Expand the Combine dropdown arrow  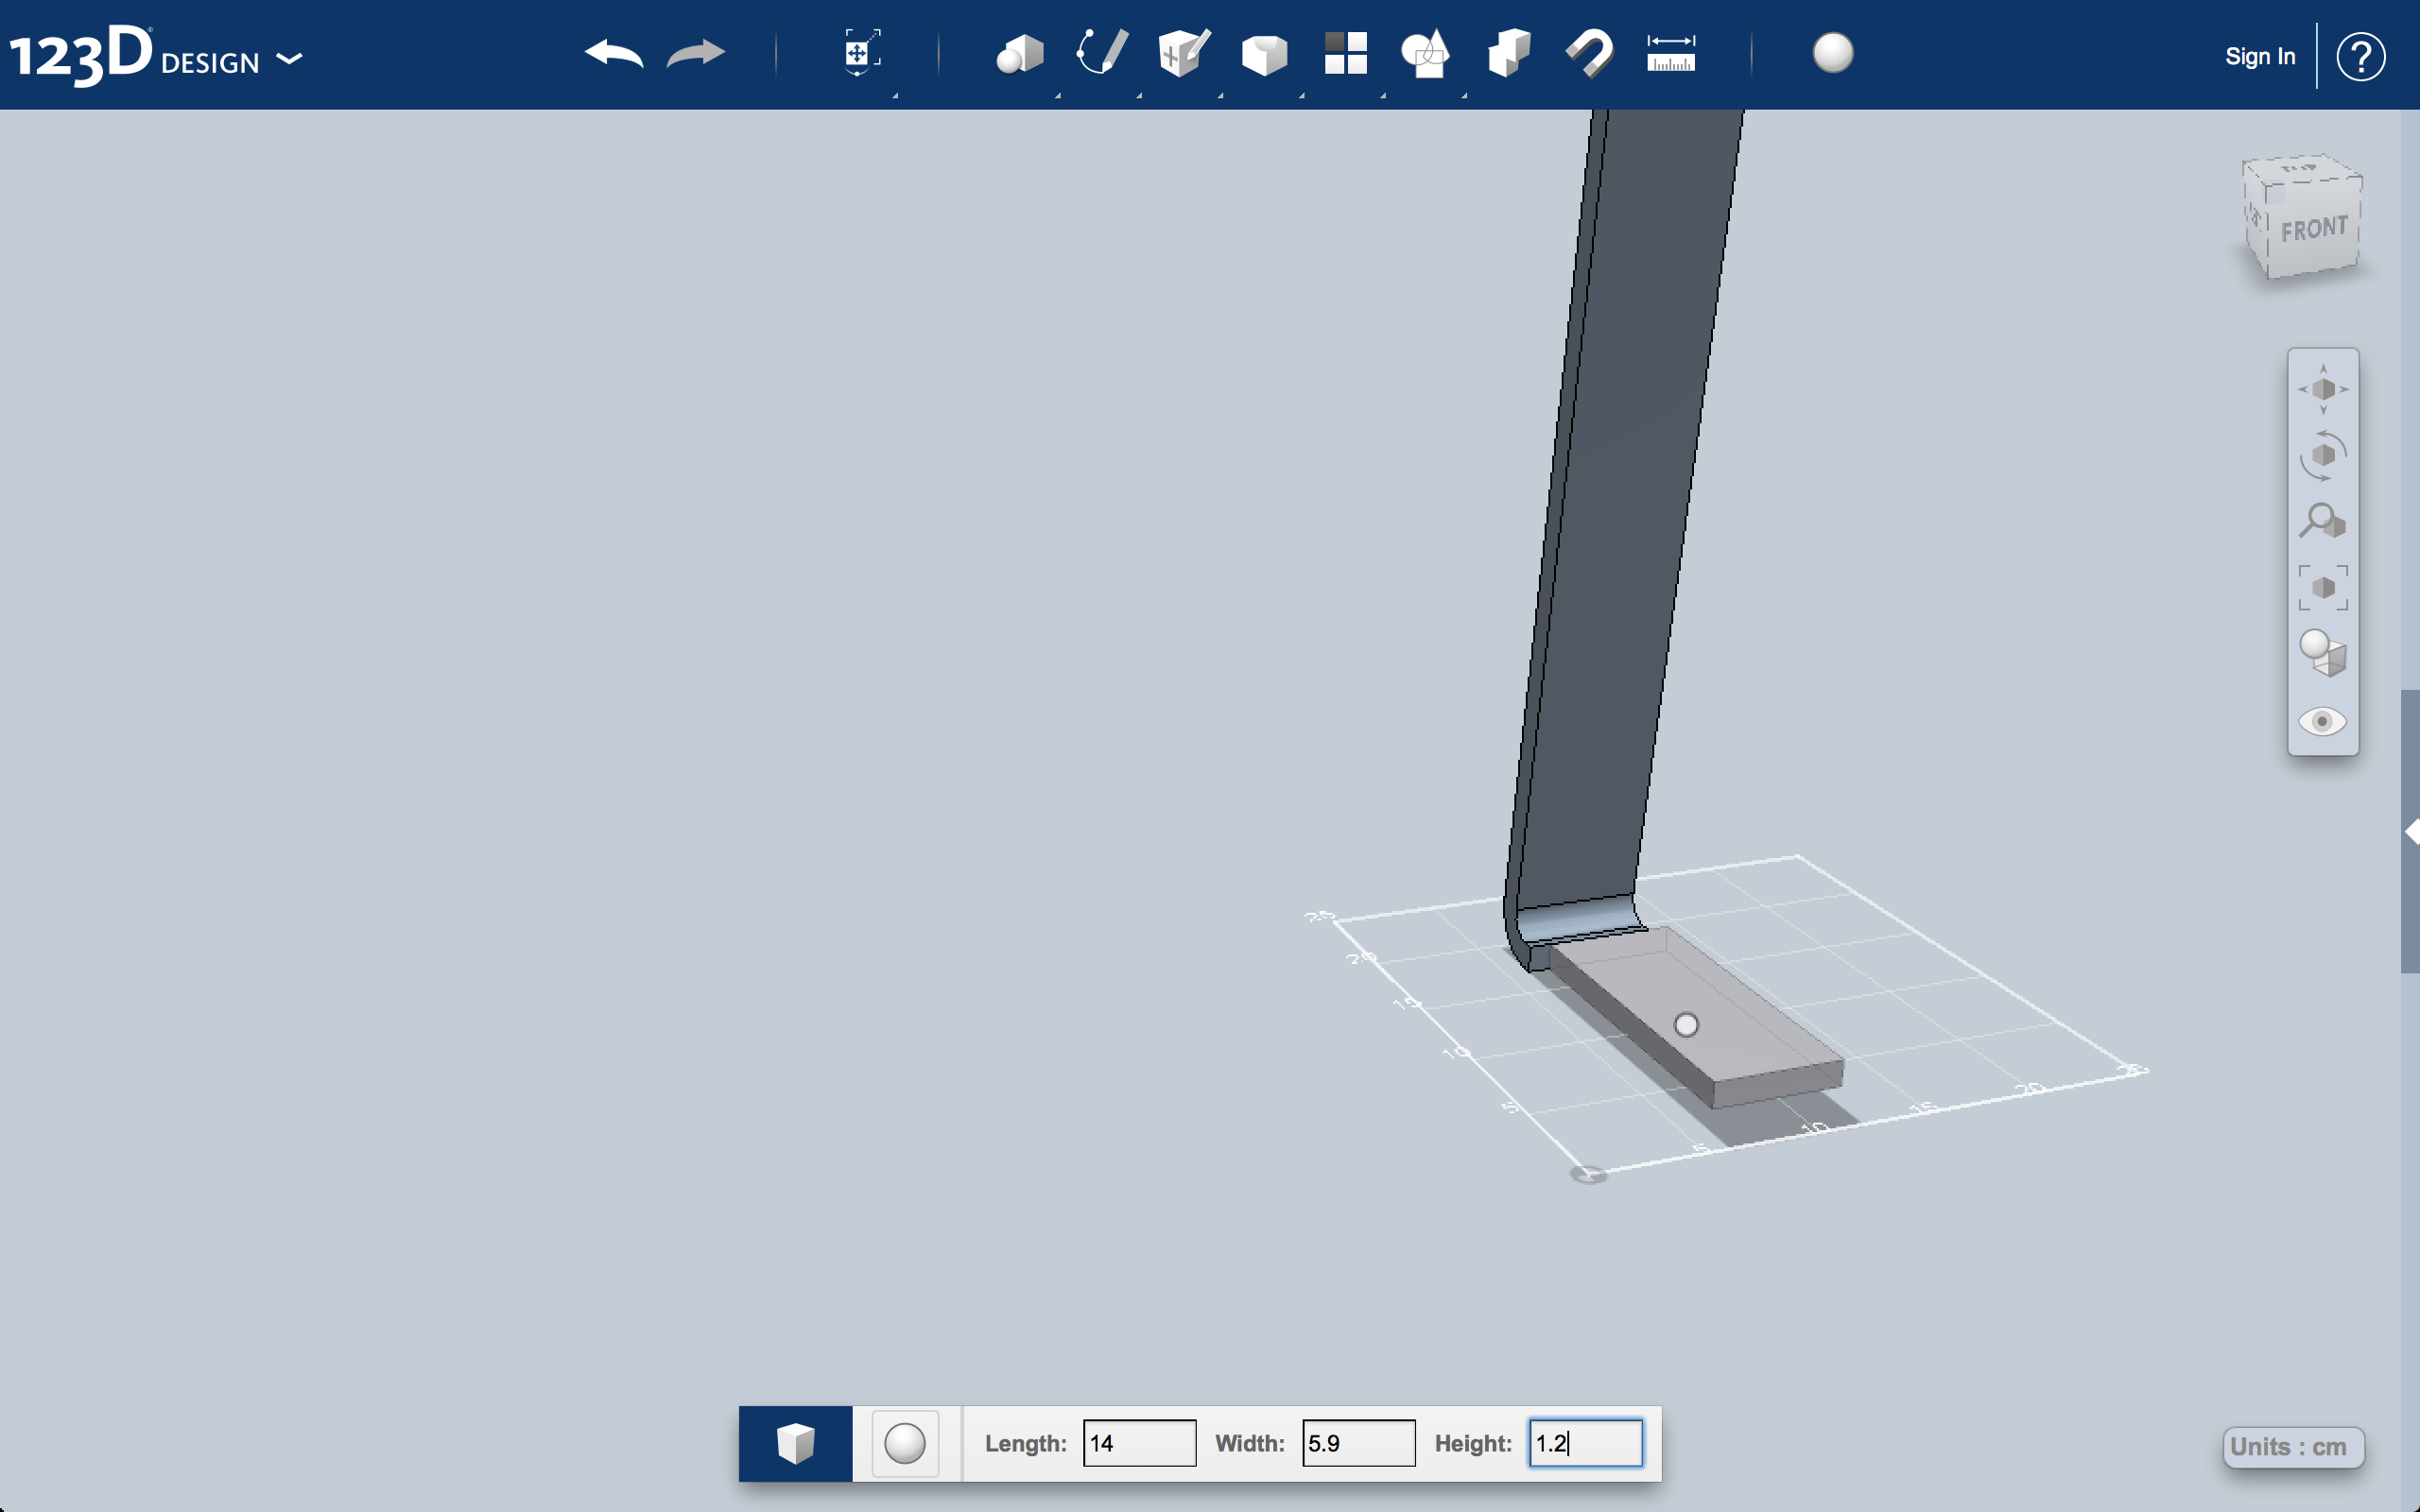tap(1464, 95)
